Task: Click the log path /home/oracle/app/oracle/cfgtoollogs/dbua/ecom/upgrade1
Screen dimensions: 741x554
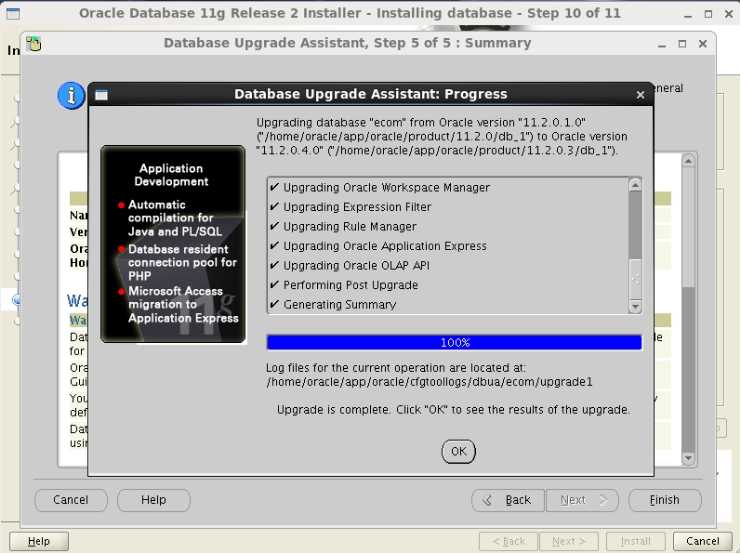Action: pos(429,382)
